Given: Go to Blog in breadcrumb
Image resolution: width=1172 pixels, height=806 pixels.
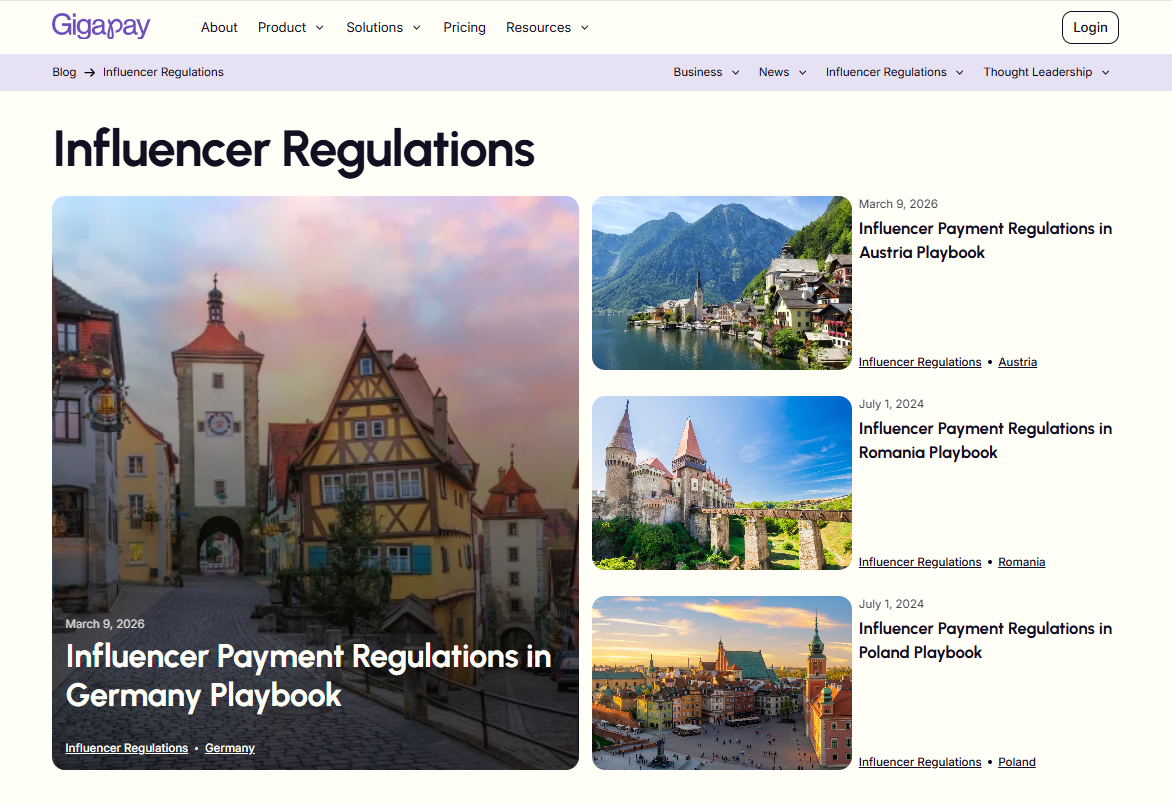Looking at the screenshot, I should pyautogui.click(x=64, y=73).
